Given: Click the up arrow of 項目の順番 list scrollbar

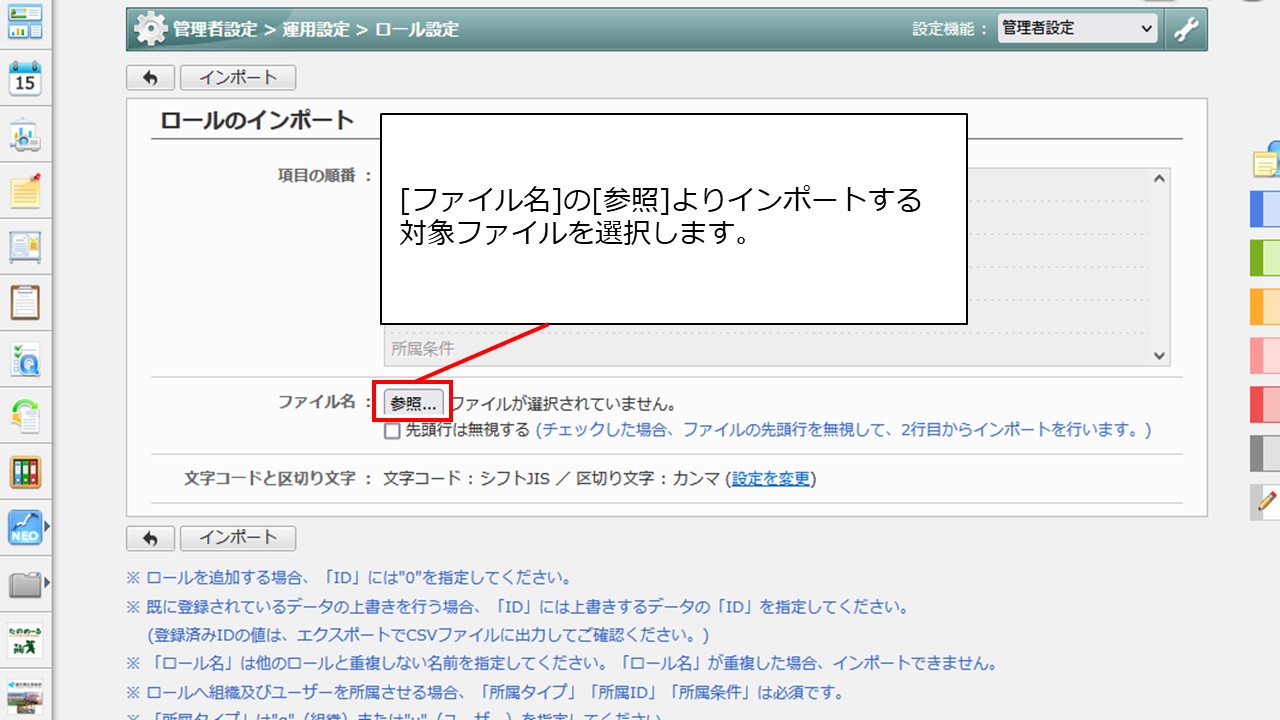Looking at the screenshot, I should [x=1159, y=179].
